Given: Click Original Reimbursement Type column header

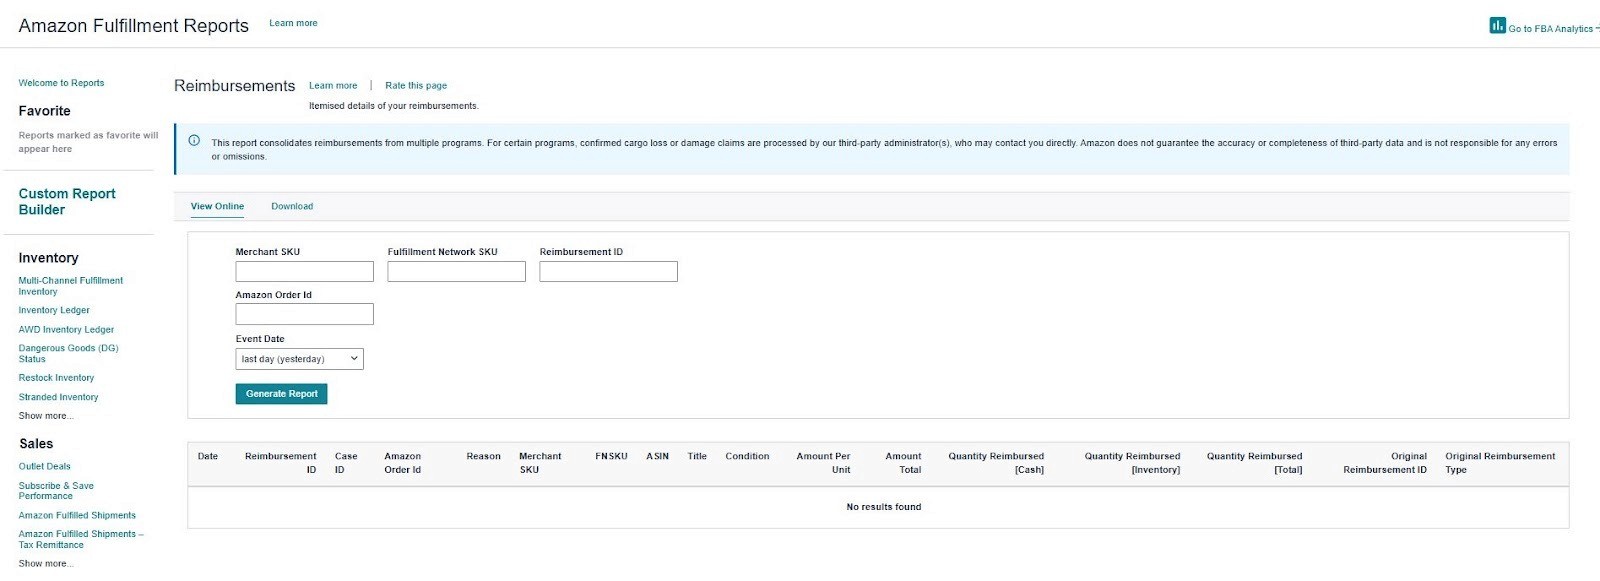Looking at the screenshot, I should pos(1500,463).
